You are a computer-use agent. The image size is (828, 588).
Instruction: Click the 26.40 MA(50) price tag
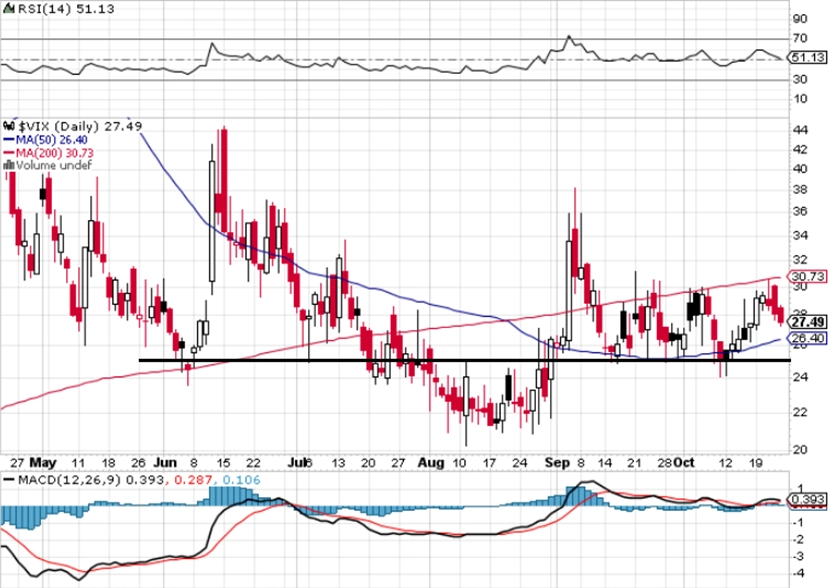point(806,338)
